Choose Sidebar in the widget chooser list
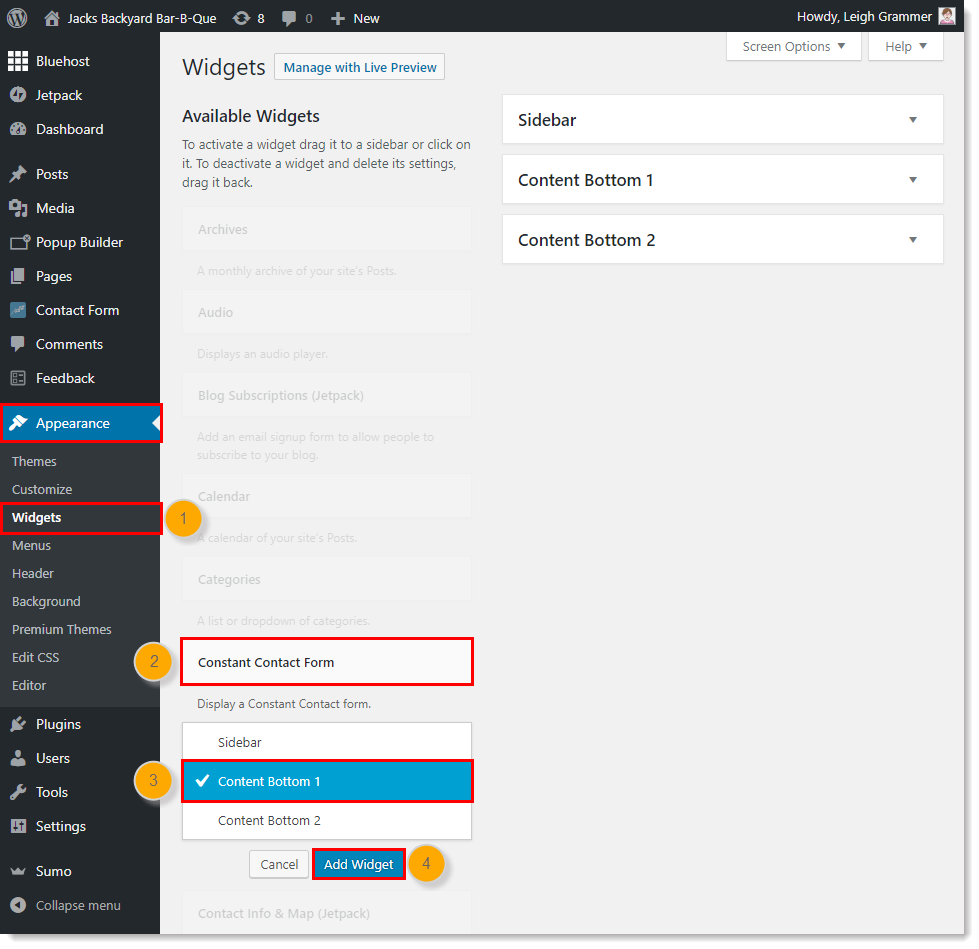 (x=327, y=742)
